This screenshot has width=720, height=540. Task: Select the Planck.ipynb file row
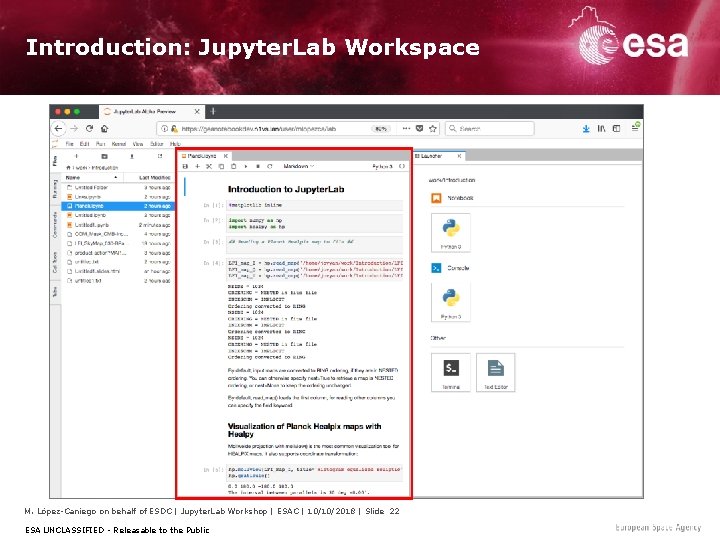point(118,206)
